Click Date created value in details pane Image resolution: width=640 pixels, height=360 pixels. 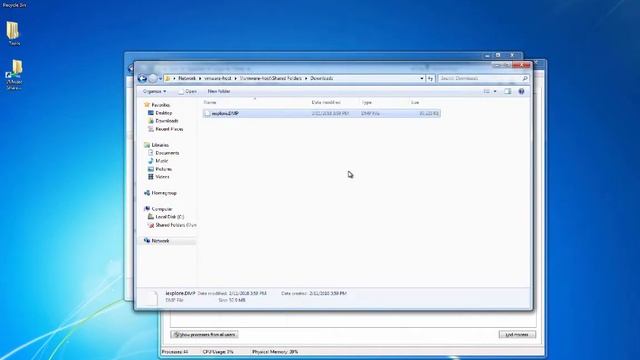click(x=328, y=293)
